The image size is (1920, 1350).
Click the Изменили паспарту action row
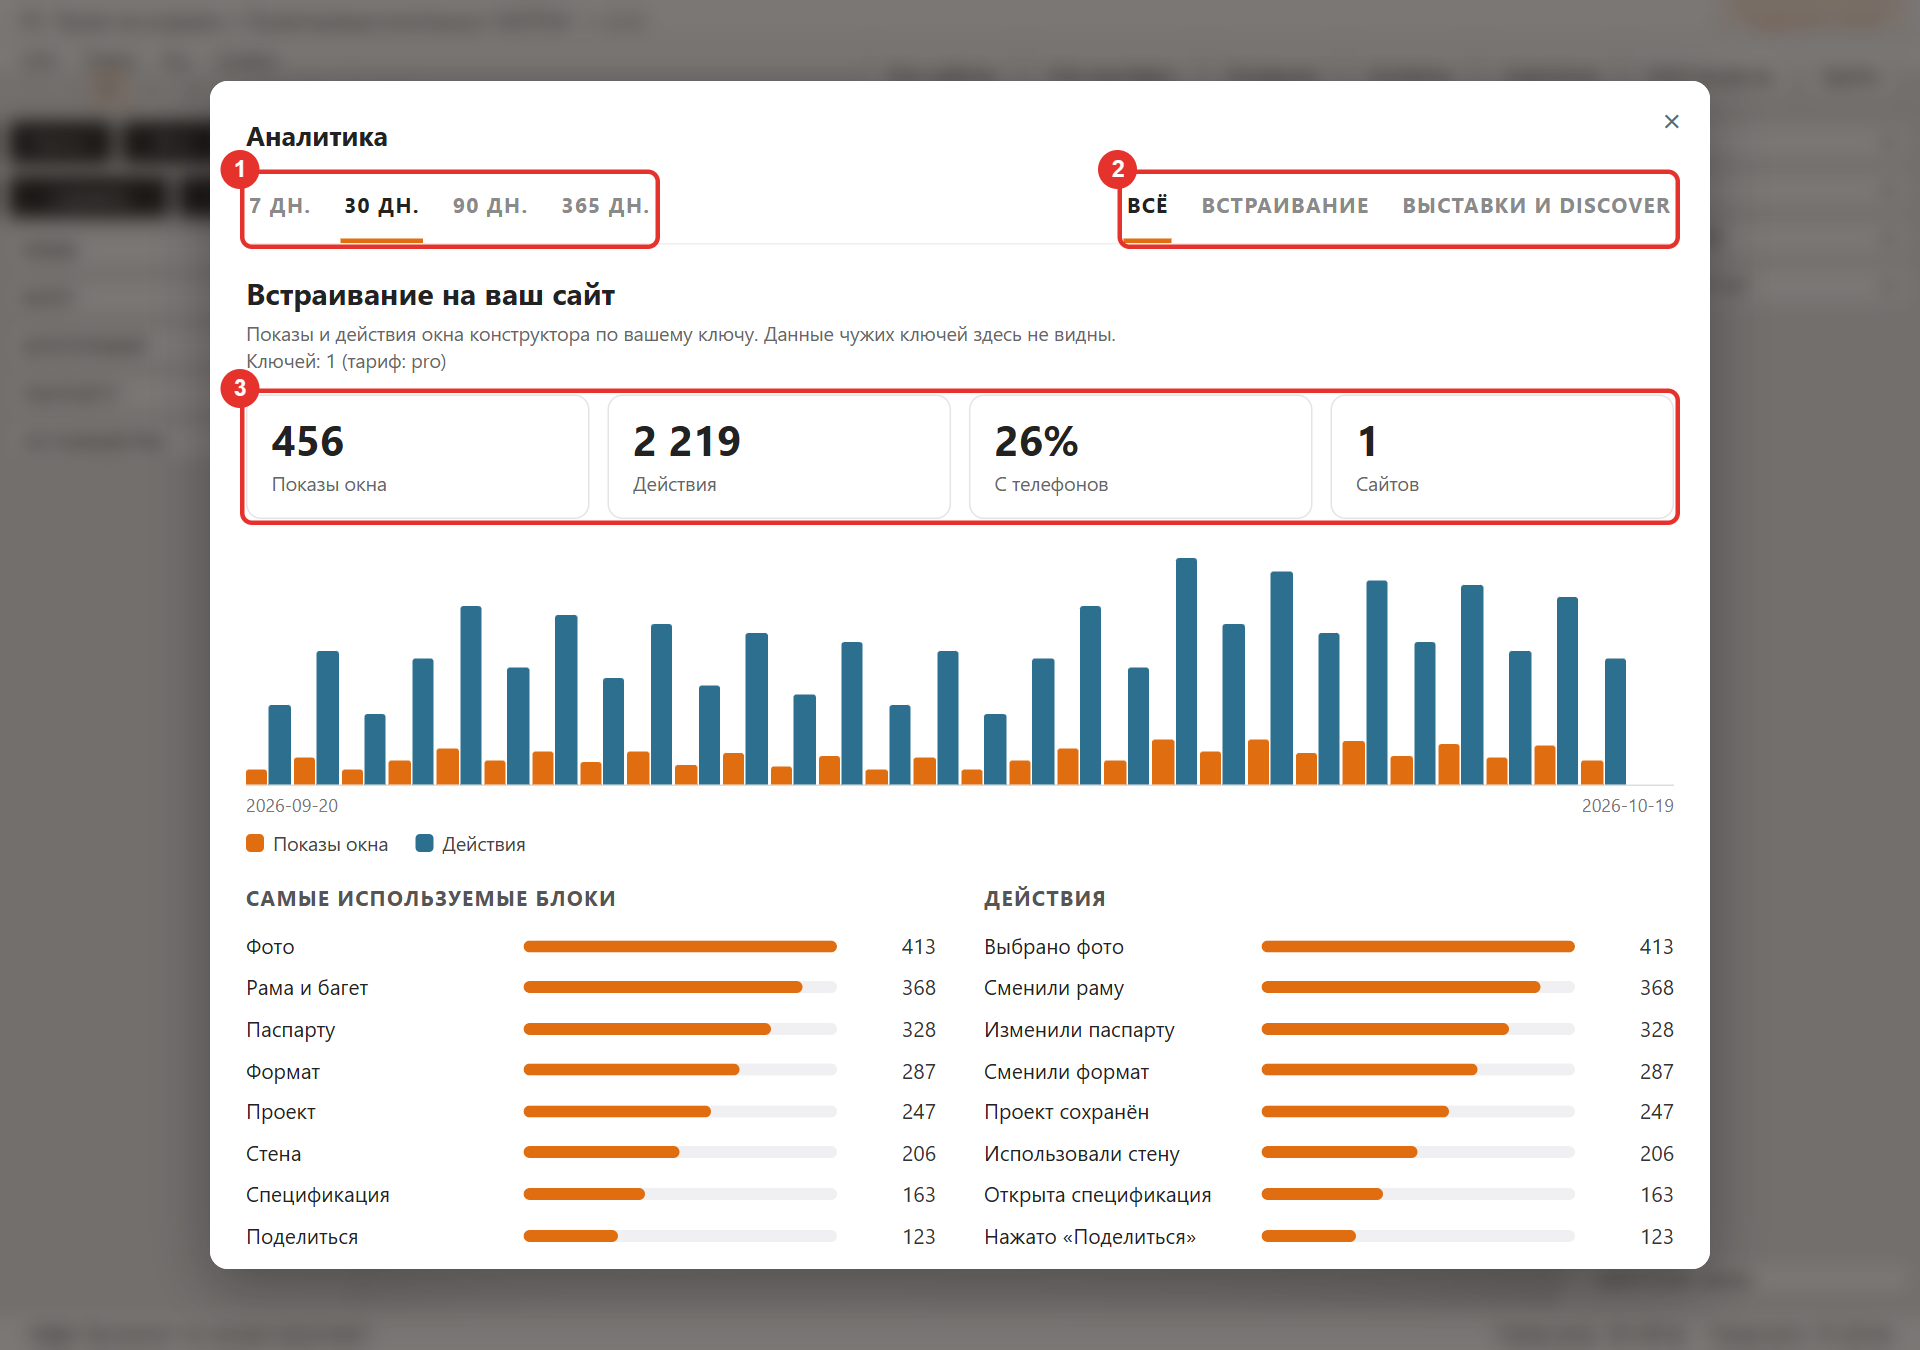point(1329,1029)
